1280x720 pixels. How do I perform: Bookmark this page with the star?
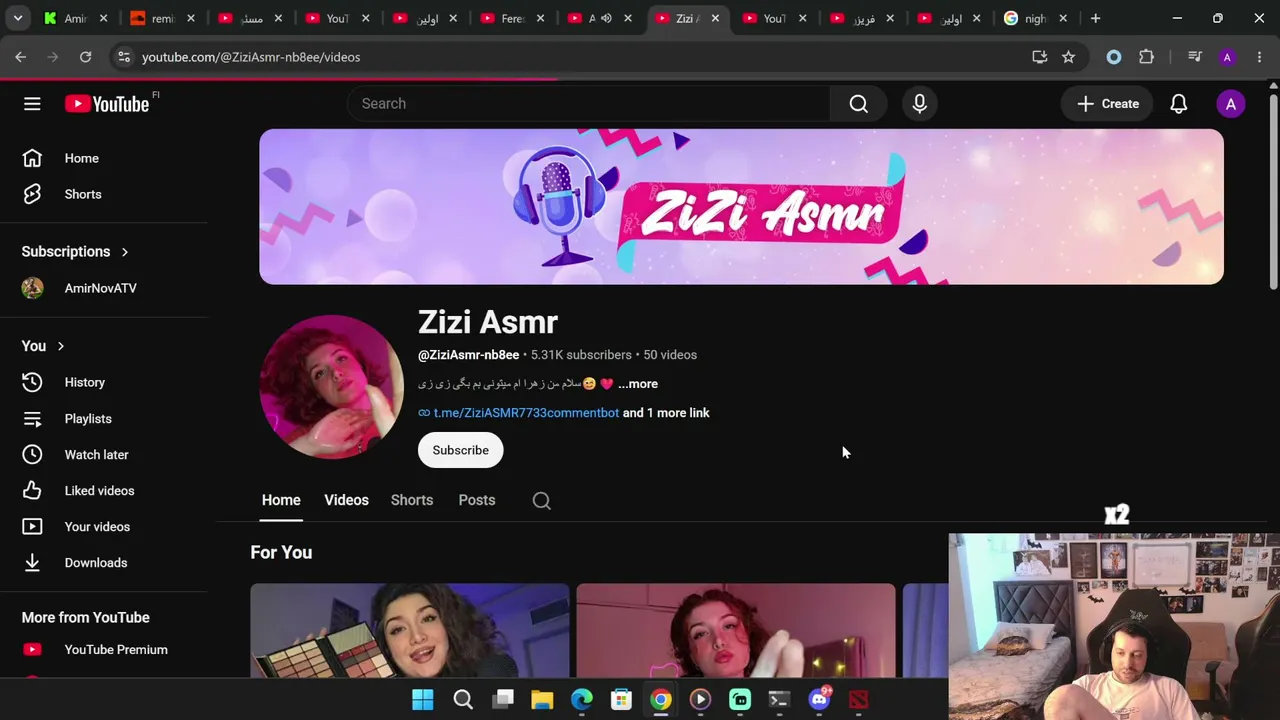coord(1068,57)
